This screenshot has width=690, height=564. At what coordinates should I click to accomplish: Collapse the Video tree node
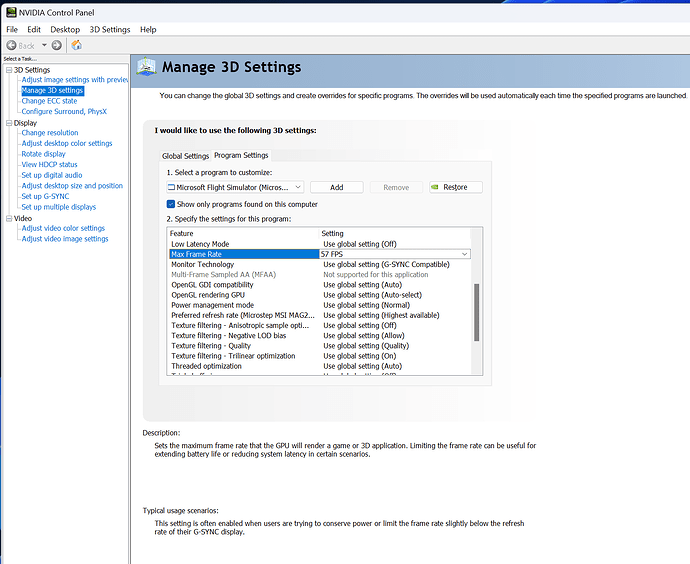click(9, 218)
